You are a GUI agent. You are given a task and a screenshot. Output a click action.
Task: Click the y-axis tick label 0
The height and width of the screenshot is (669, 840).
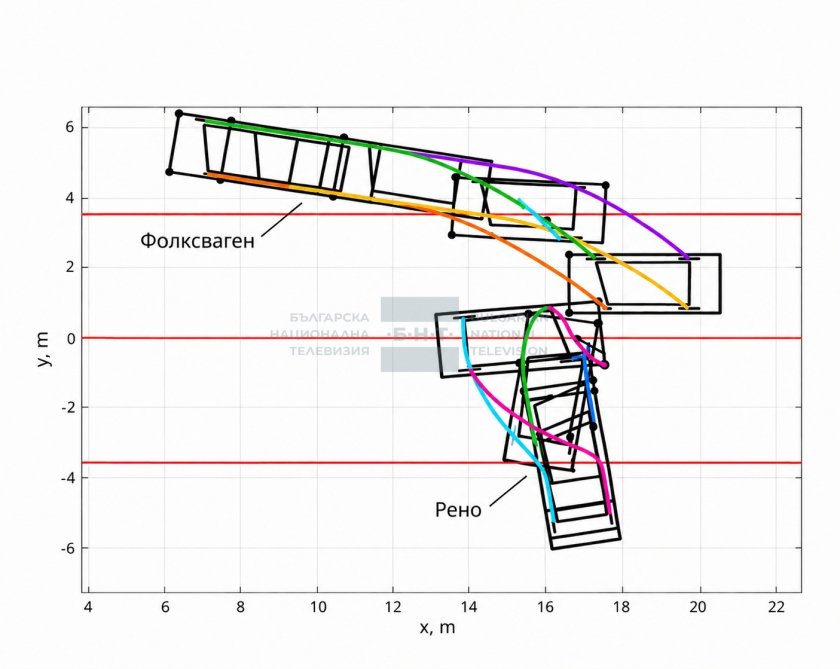70,338
